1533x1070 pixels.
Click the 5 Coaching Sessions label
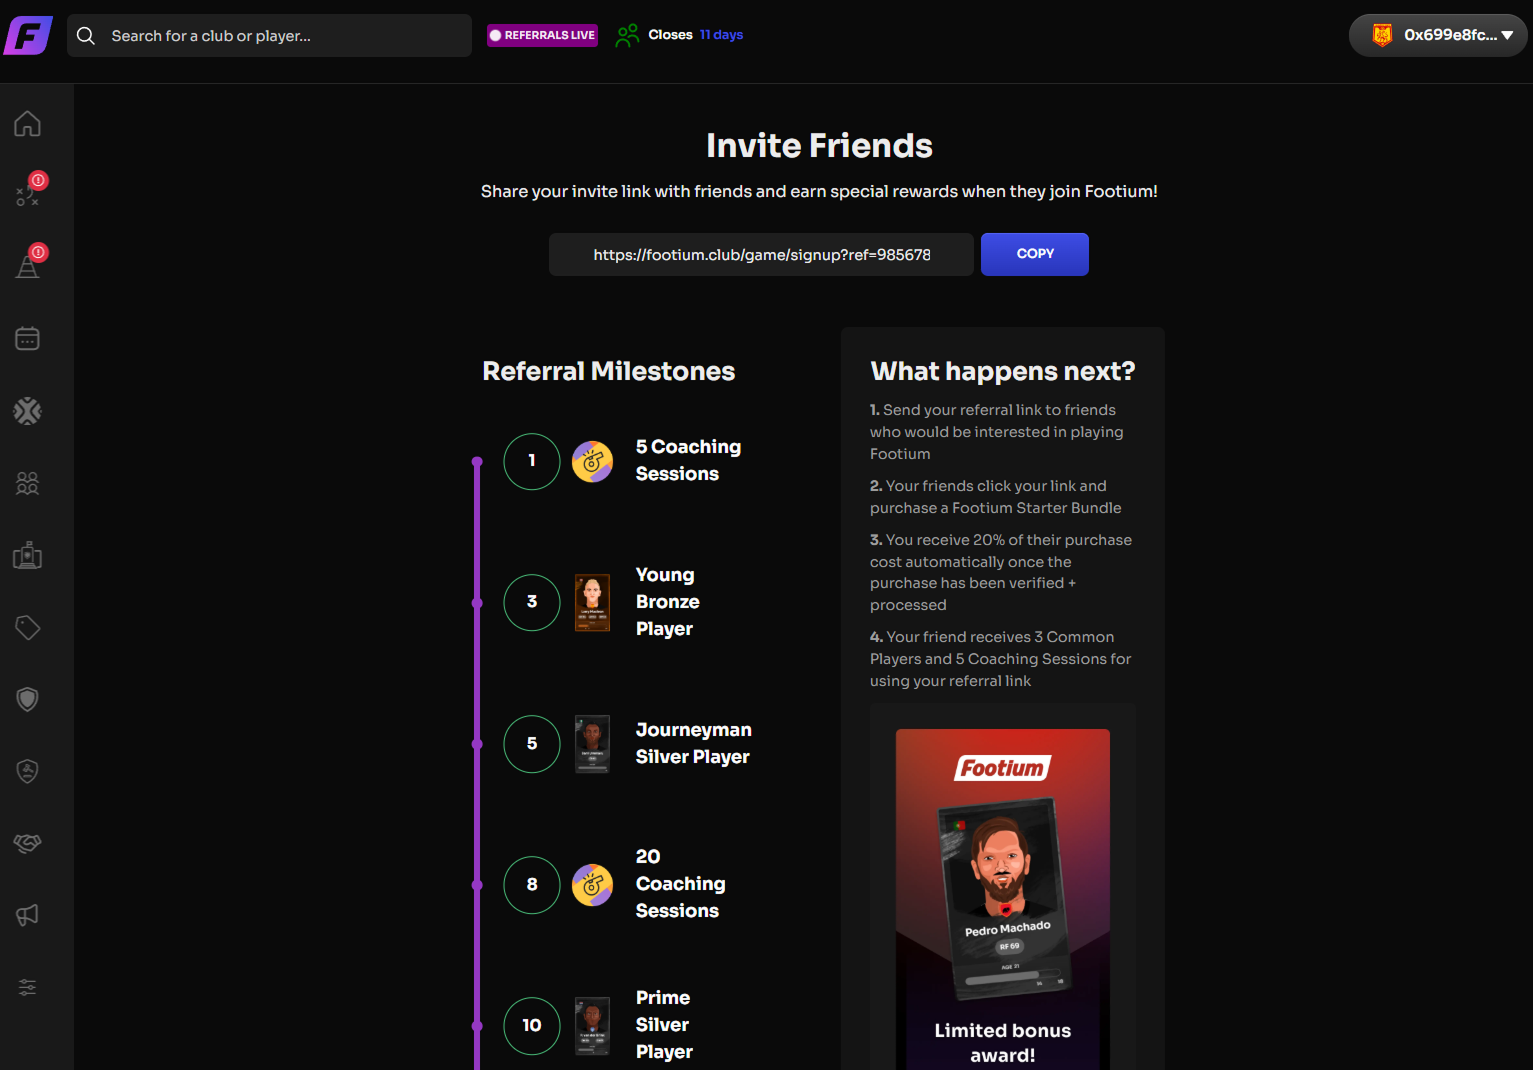(x=689, y=460)
